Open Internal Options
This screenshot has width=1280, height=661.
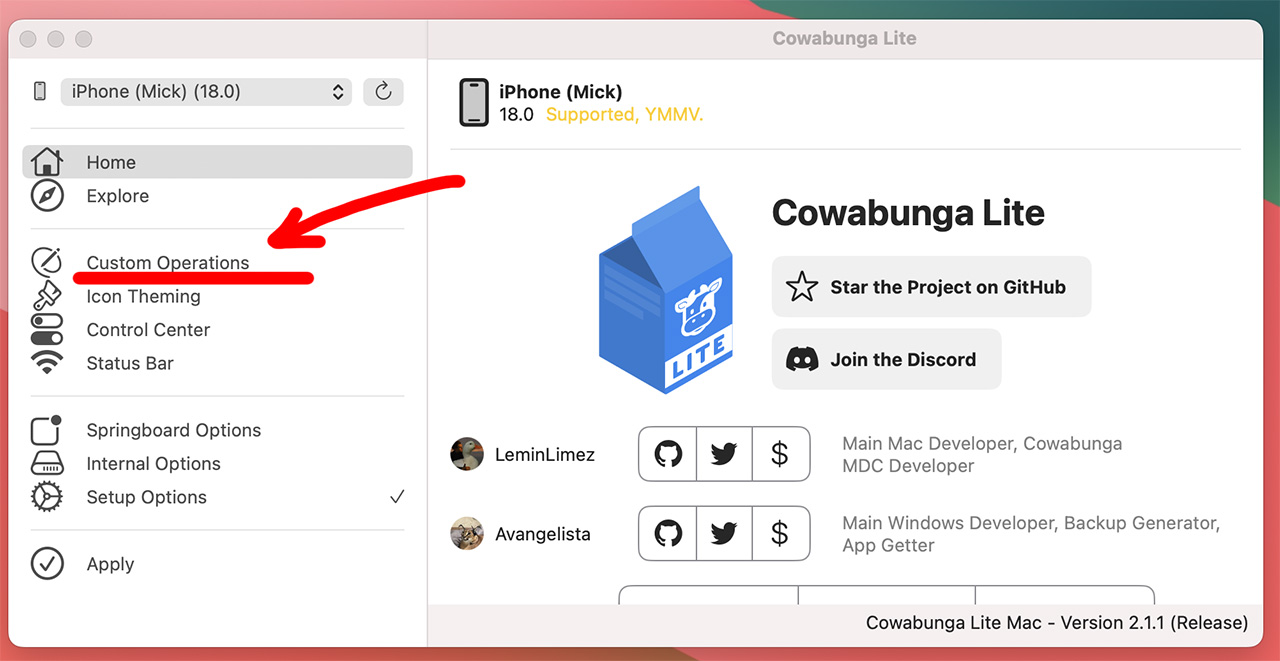pos(153,464)
